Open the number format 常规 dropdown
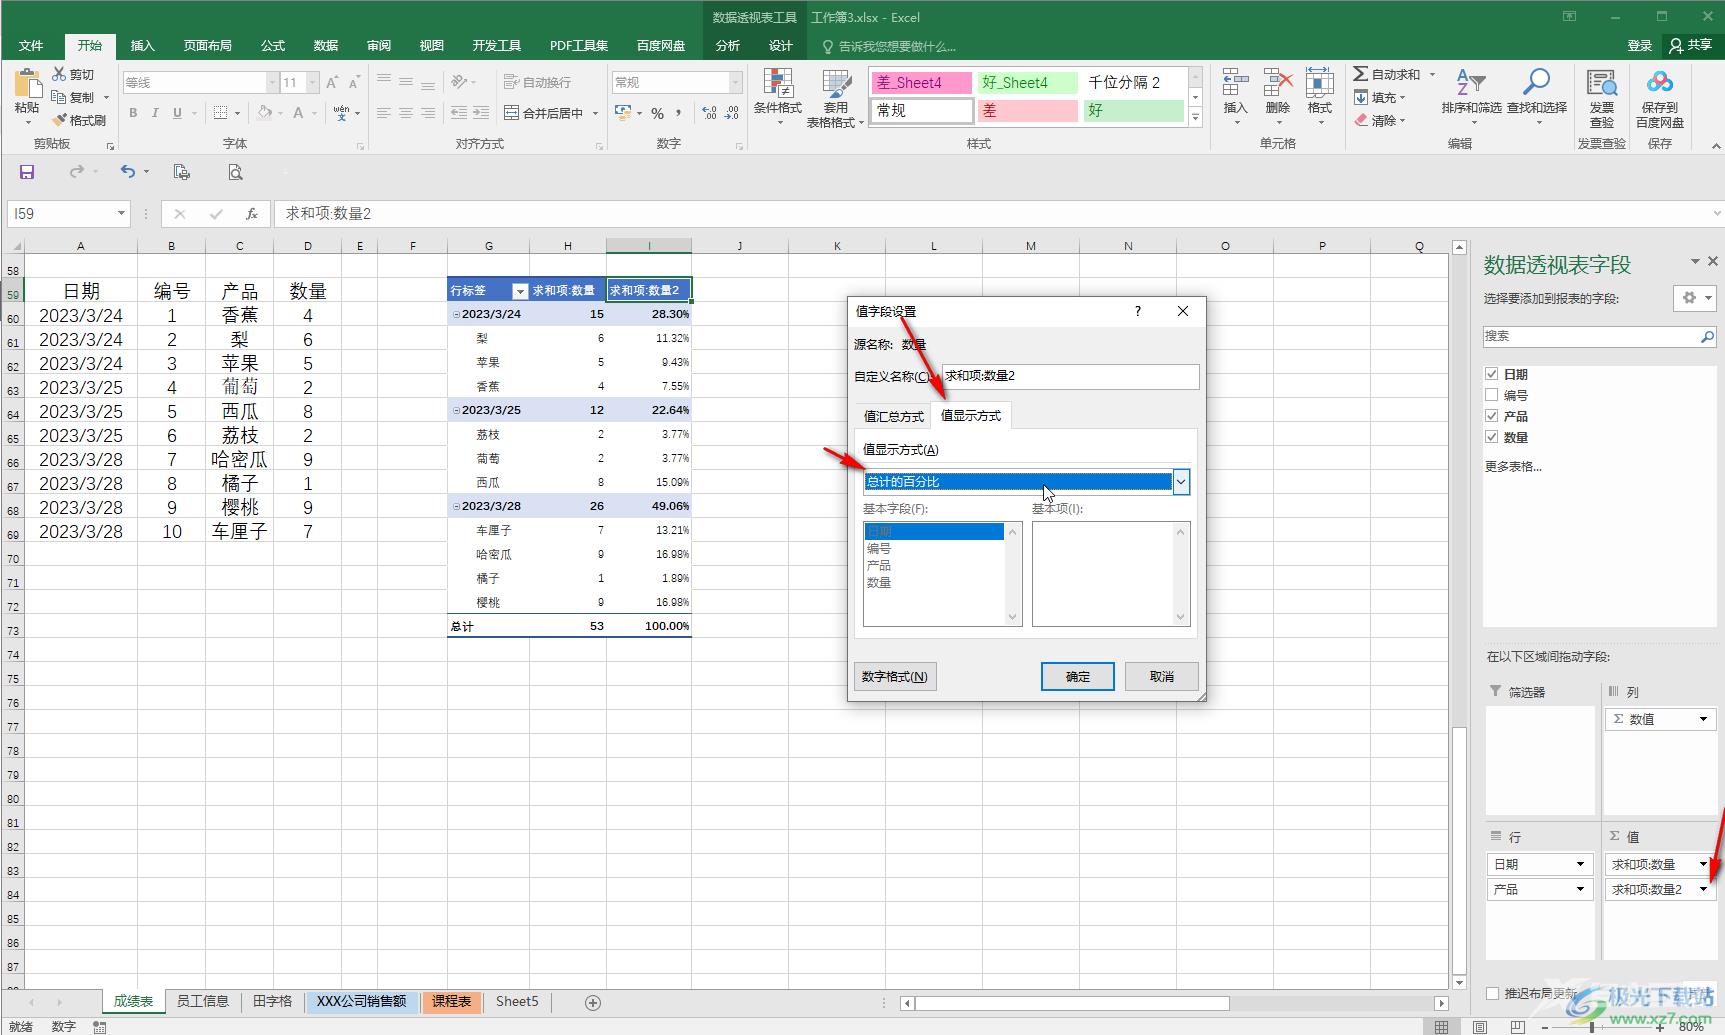 (736, 82)
